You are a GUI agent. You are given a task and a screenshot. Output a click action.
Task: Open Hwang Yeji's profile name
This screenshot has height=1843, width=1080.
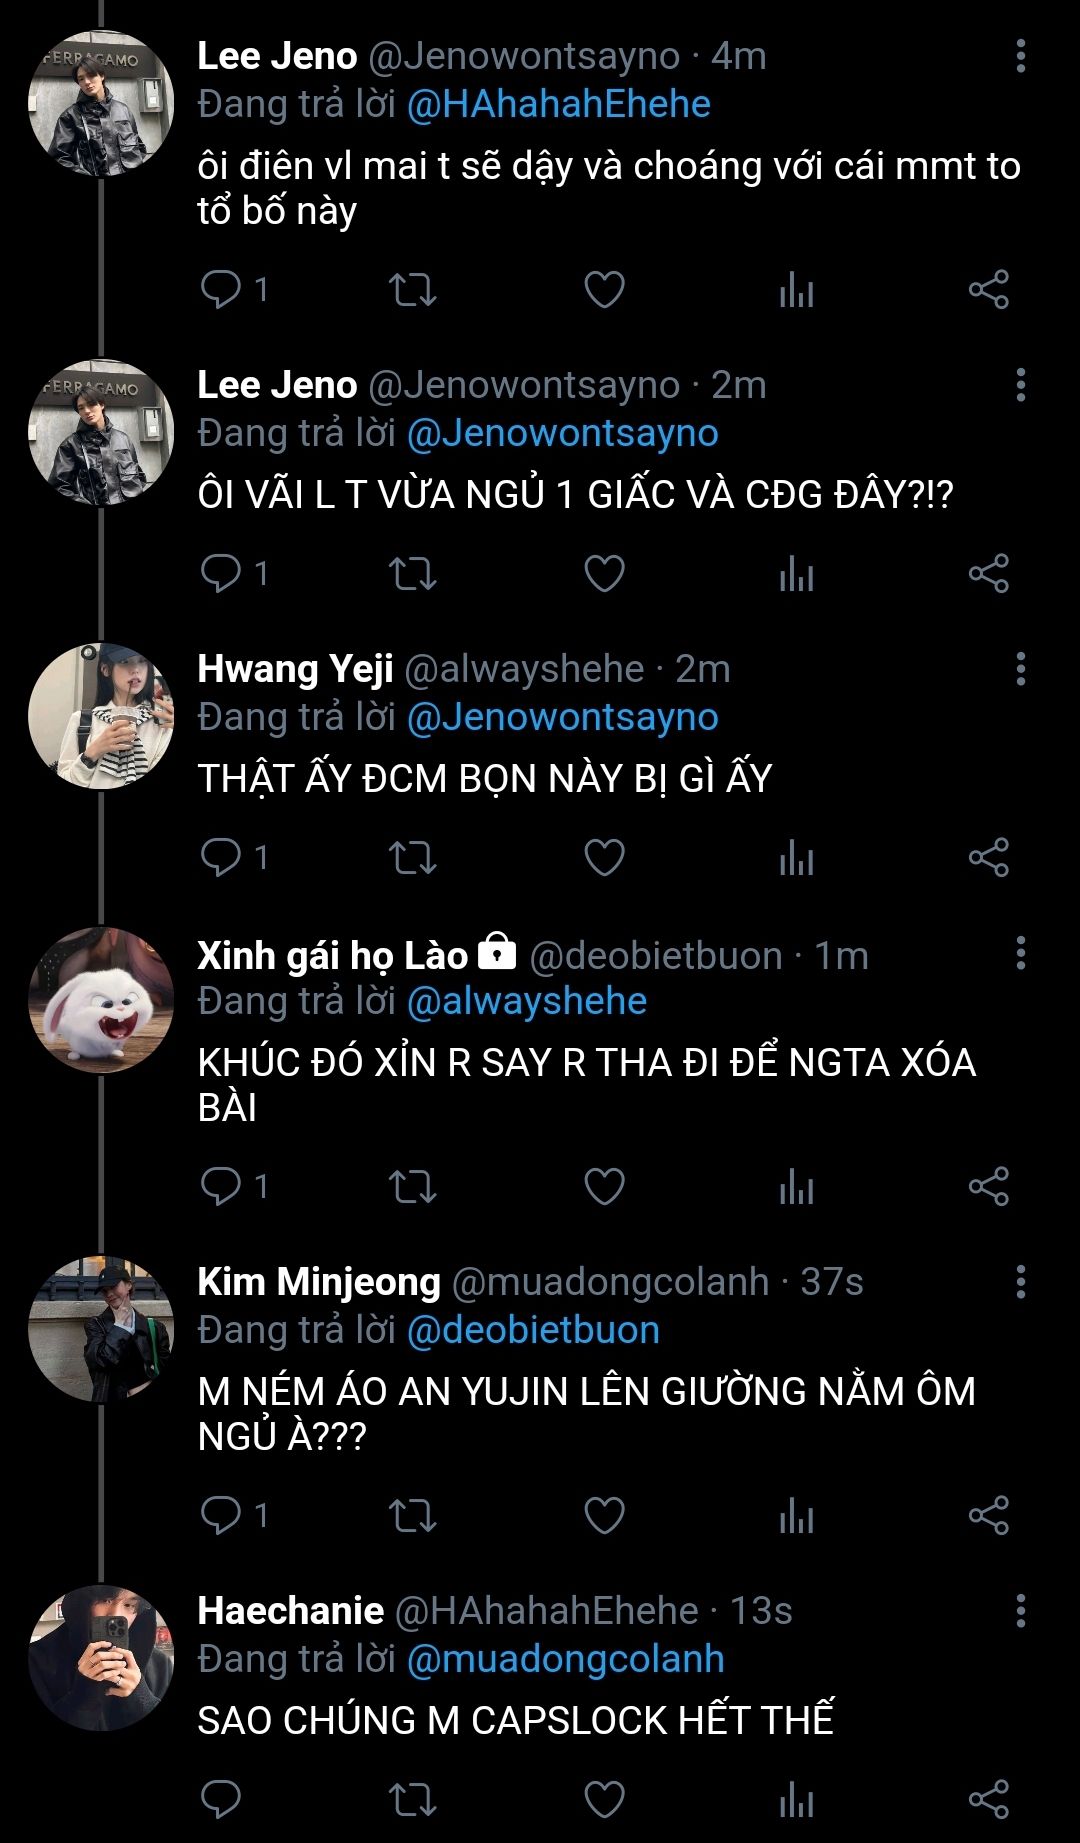[295, 669]
